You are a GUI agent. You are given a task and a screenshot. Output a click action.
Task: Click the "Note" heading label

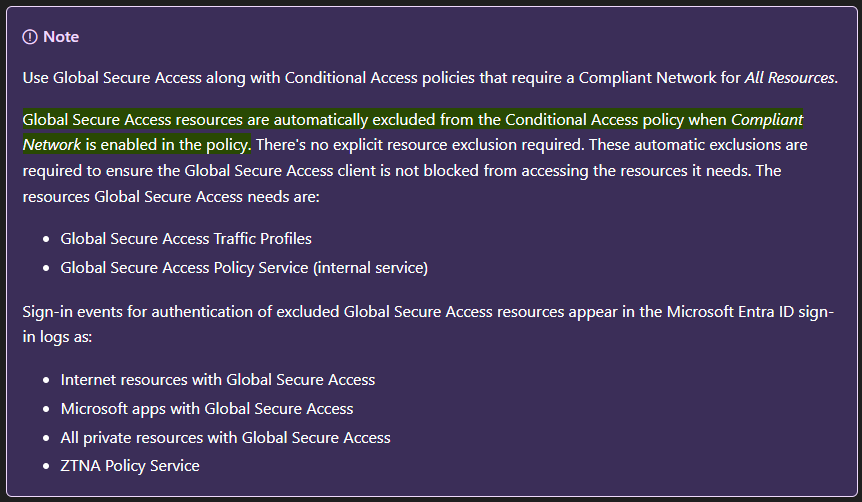pos(61,37)
